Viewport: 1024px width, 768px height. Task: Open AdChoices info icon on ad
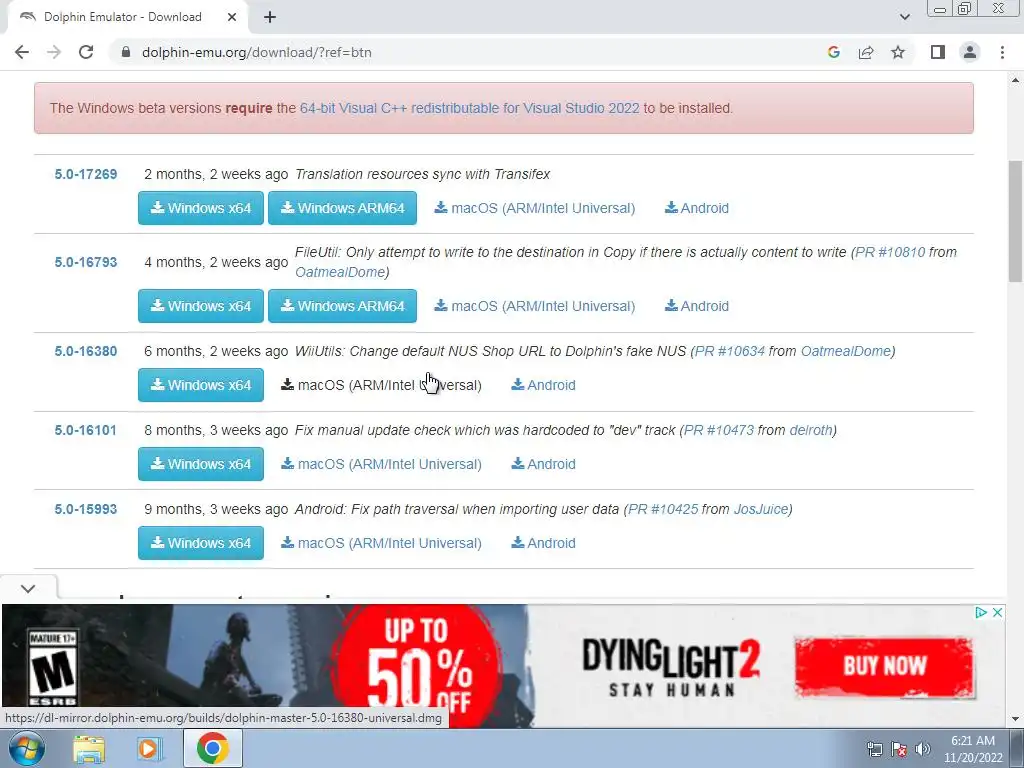981,613
